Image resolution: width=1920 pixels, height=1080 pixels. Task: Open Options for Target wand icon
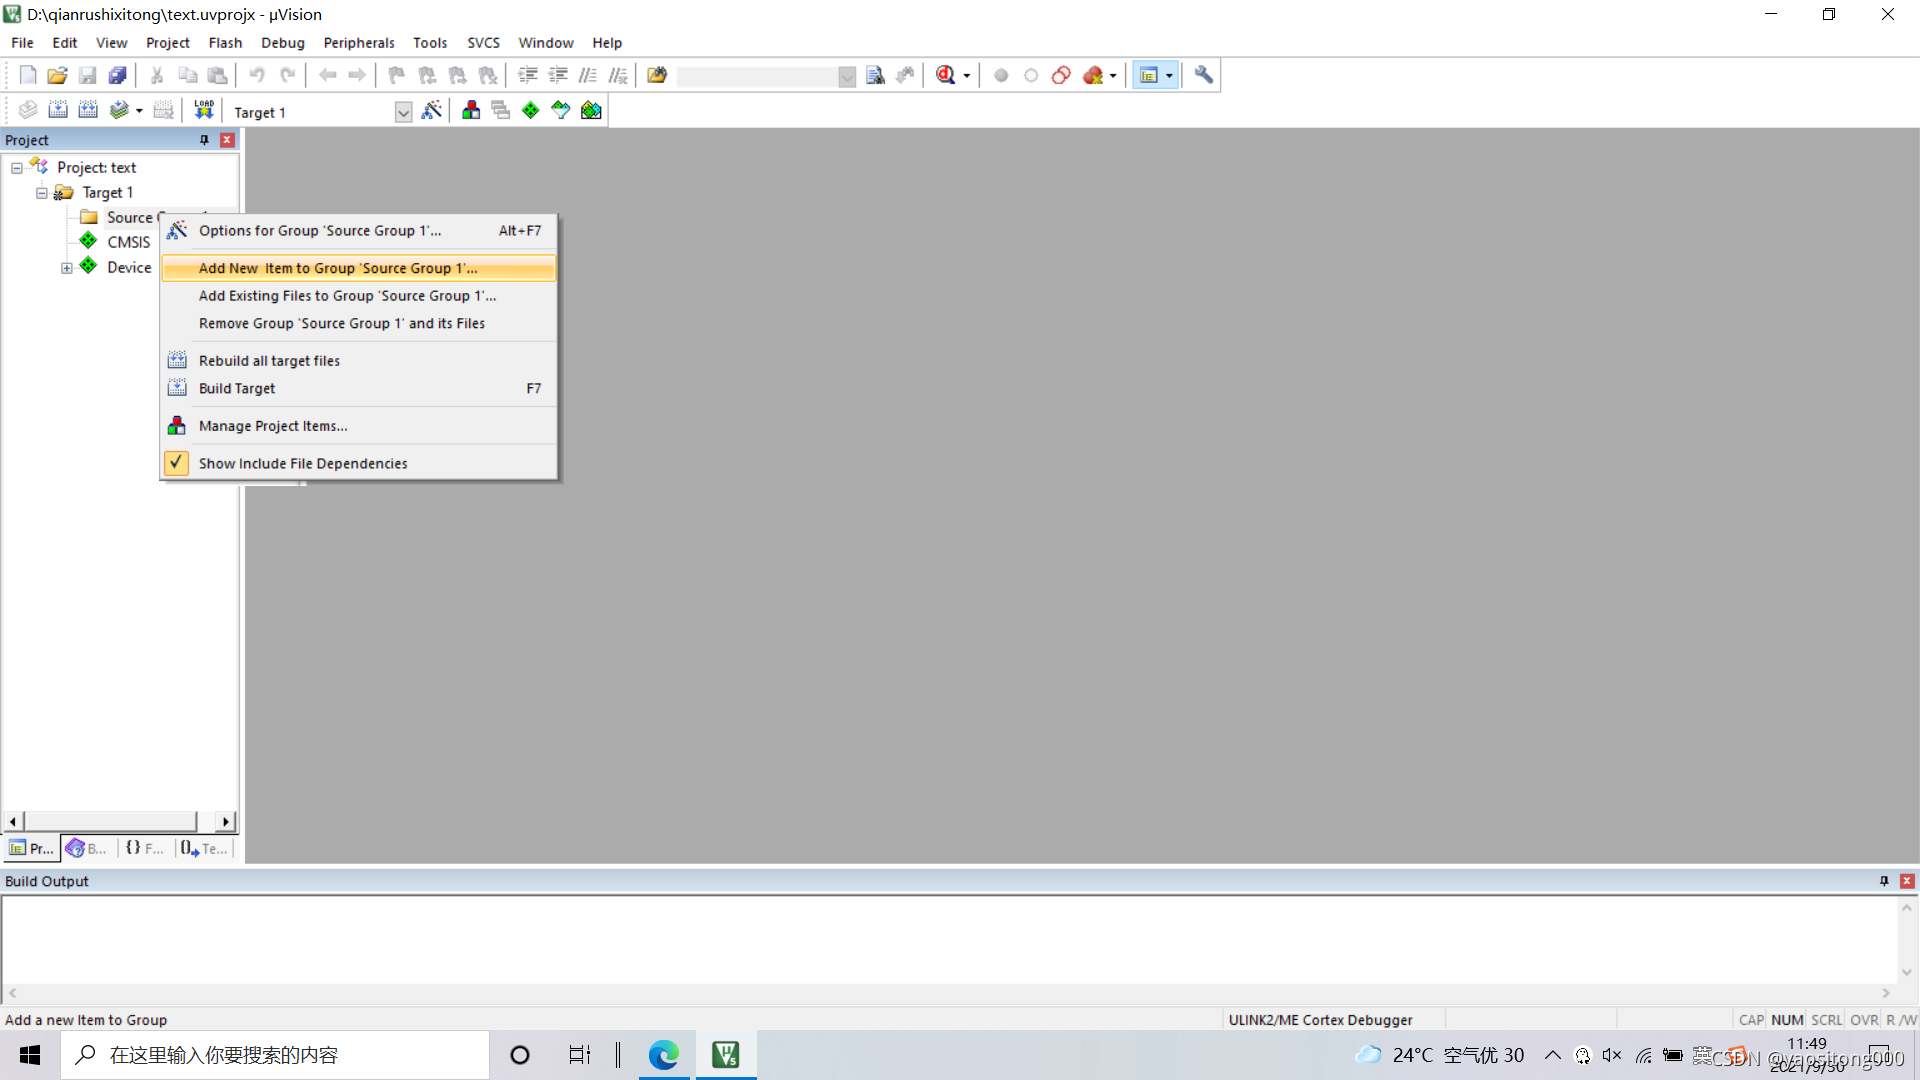pos(432,110)
